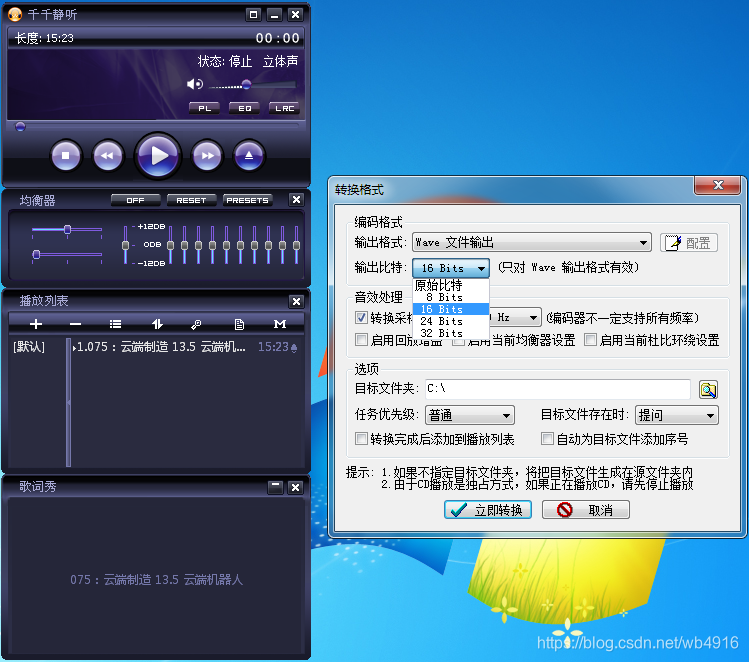749x662 pixels.
Task: Enable 自动为目标文件添加序号 checkbox
Action: 547,438
